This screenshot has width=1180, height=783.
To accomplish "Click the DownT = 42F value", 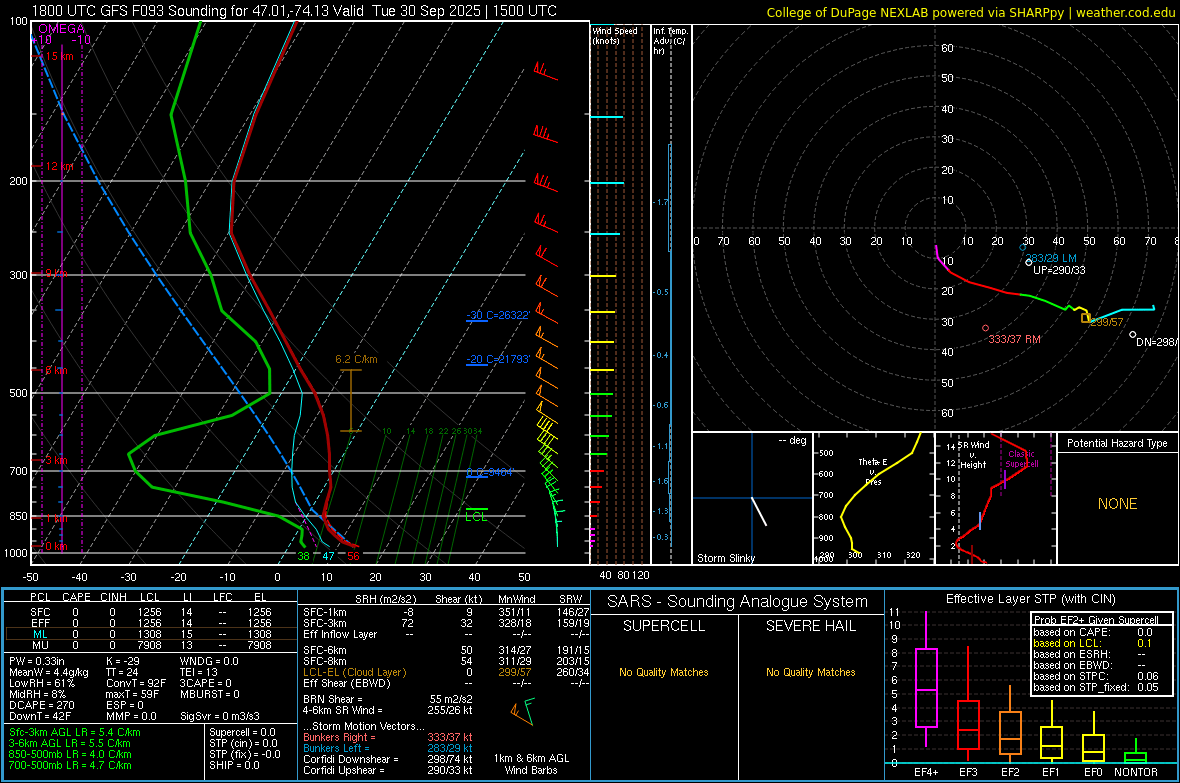I will pos(40,716).
